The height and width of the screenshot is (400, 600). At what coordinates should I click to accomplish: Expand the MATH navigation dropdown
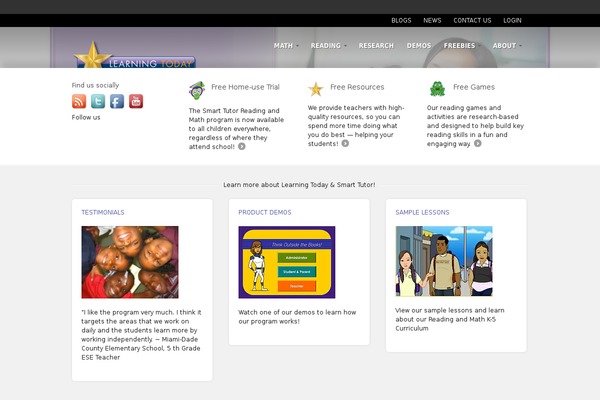pos(286,46)
